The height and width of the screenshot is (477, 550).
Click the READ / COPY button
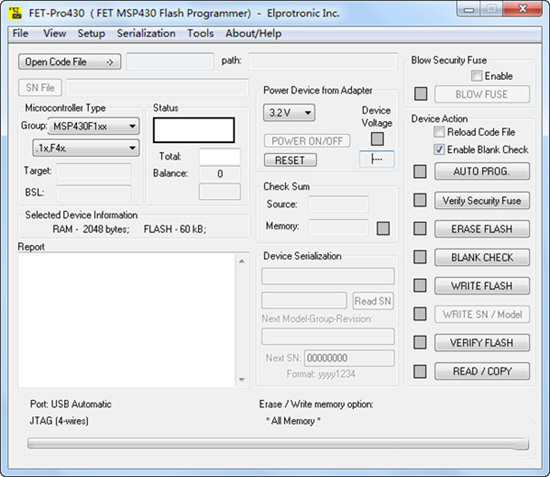[482, 371]
